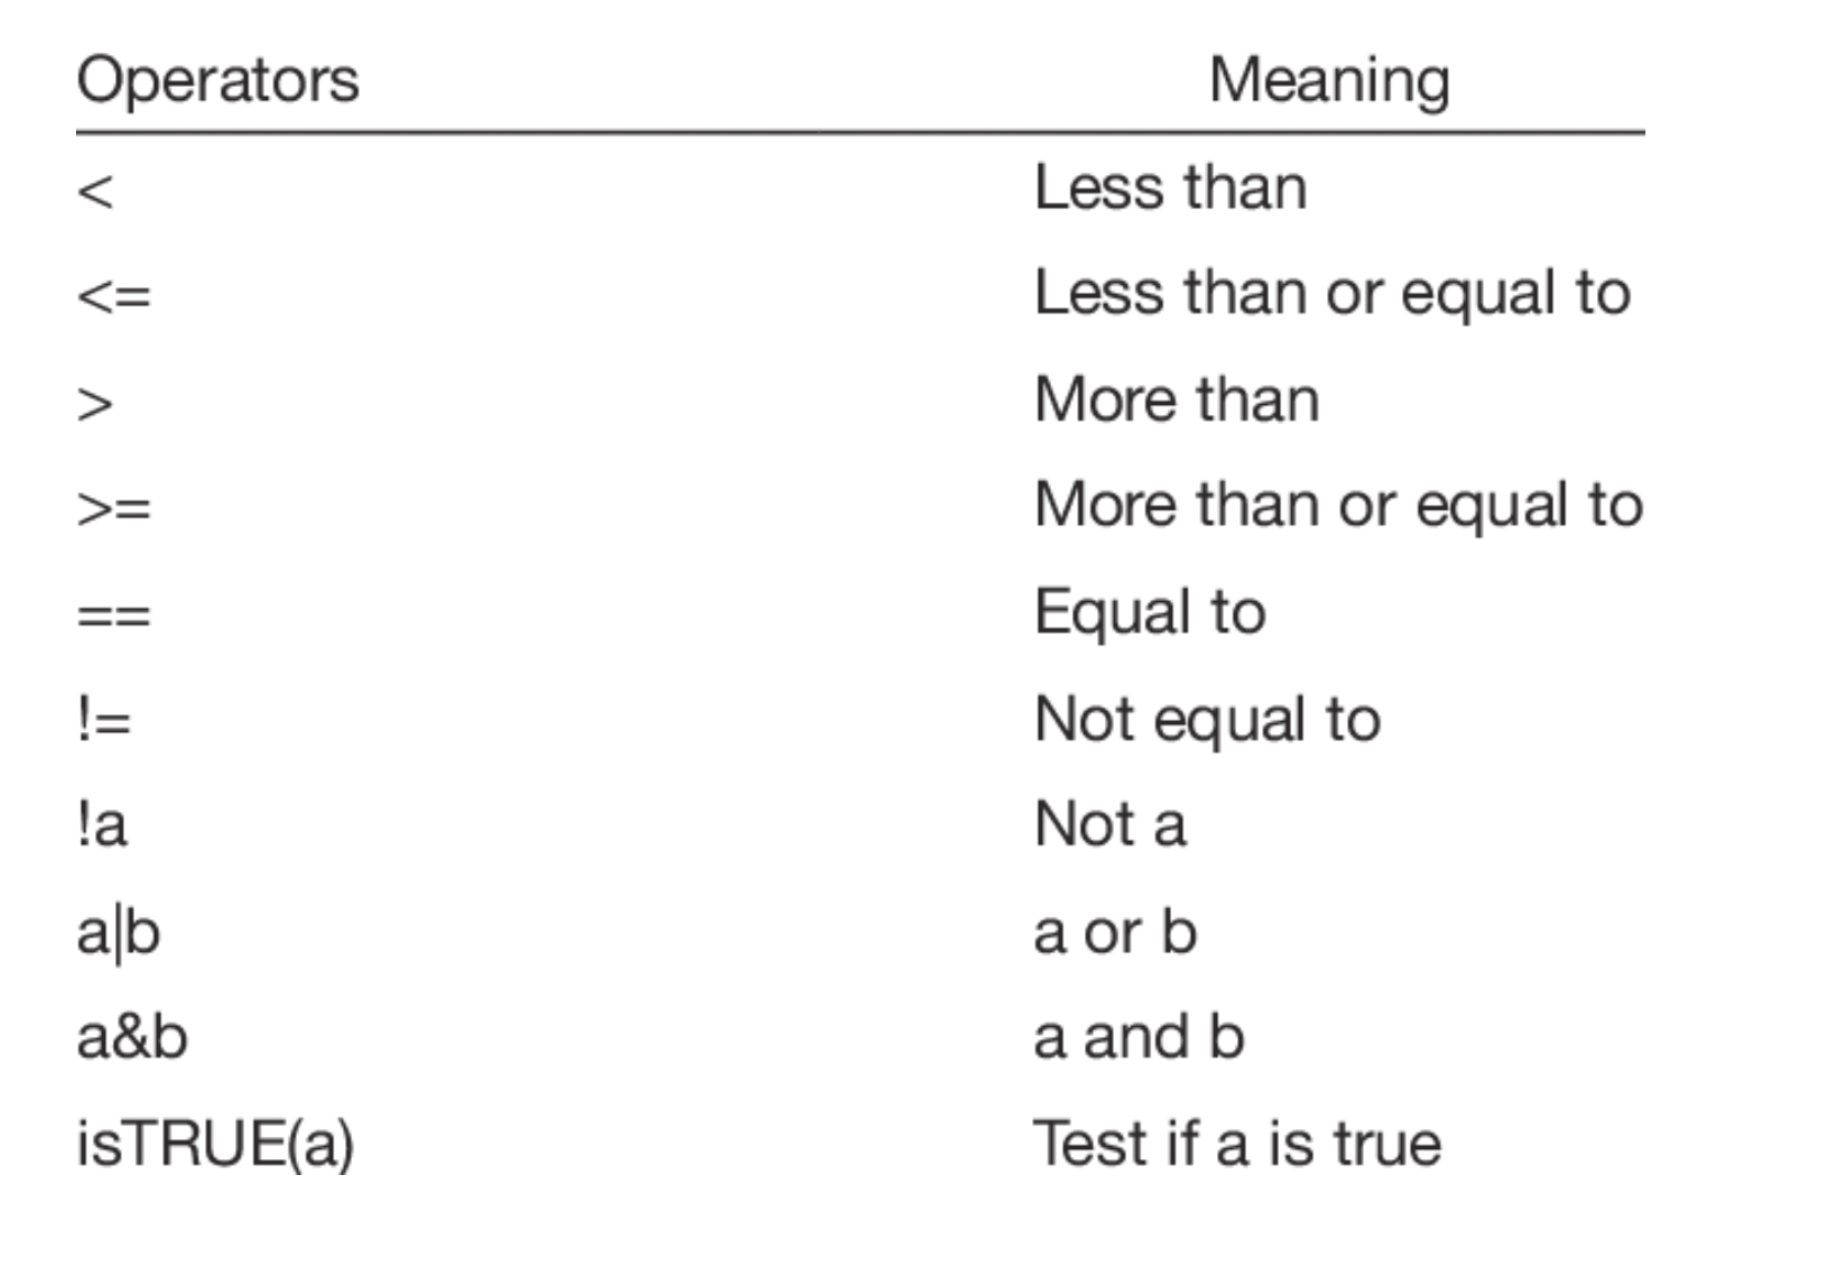This screenshot has width=1822, height=1264.
Task: Select the "Less than" meaning text
Action: [1170, 187]
